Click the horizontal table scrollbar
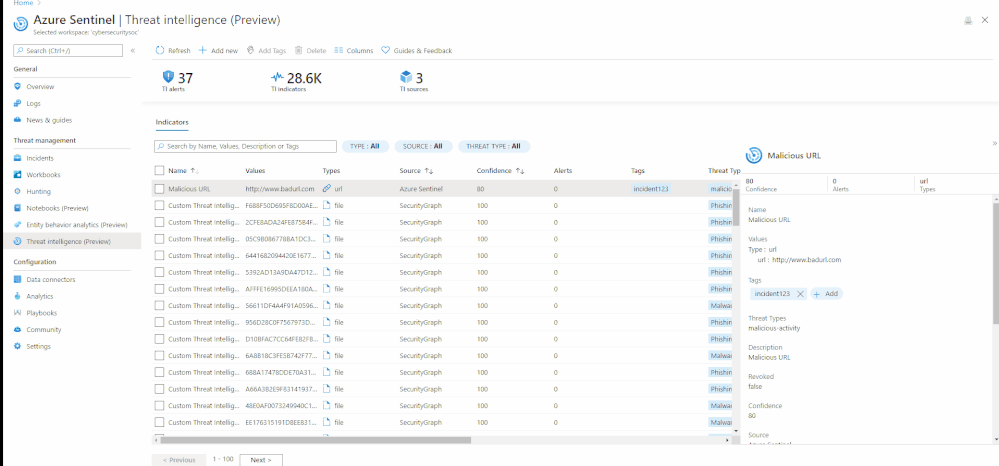This screenshot has width=999, height=466. (x=315, y=440)
